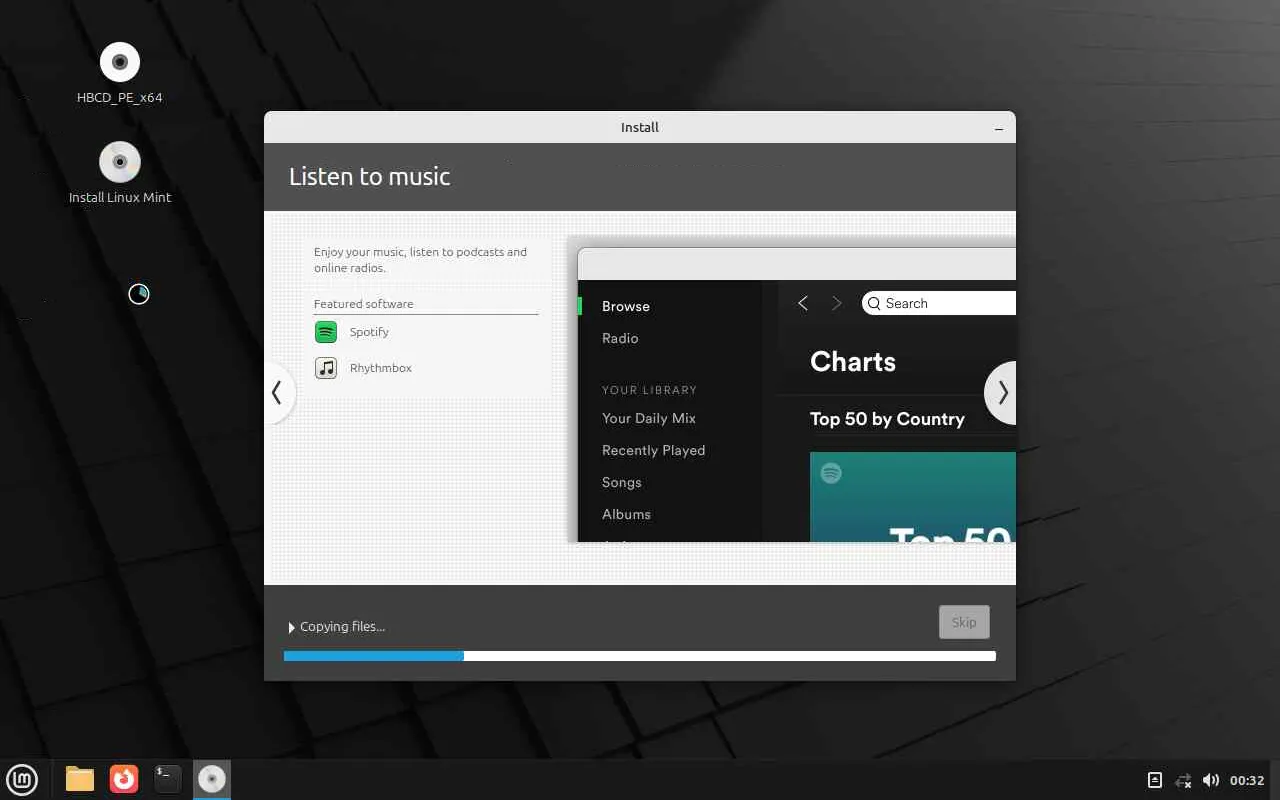Open the network connection tray icon

[x=1183, y=780]
